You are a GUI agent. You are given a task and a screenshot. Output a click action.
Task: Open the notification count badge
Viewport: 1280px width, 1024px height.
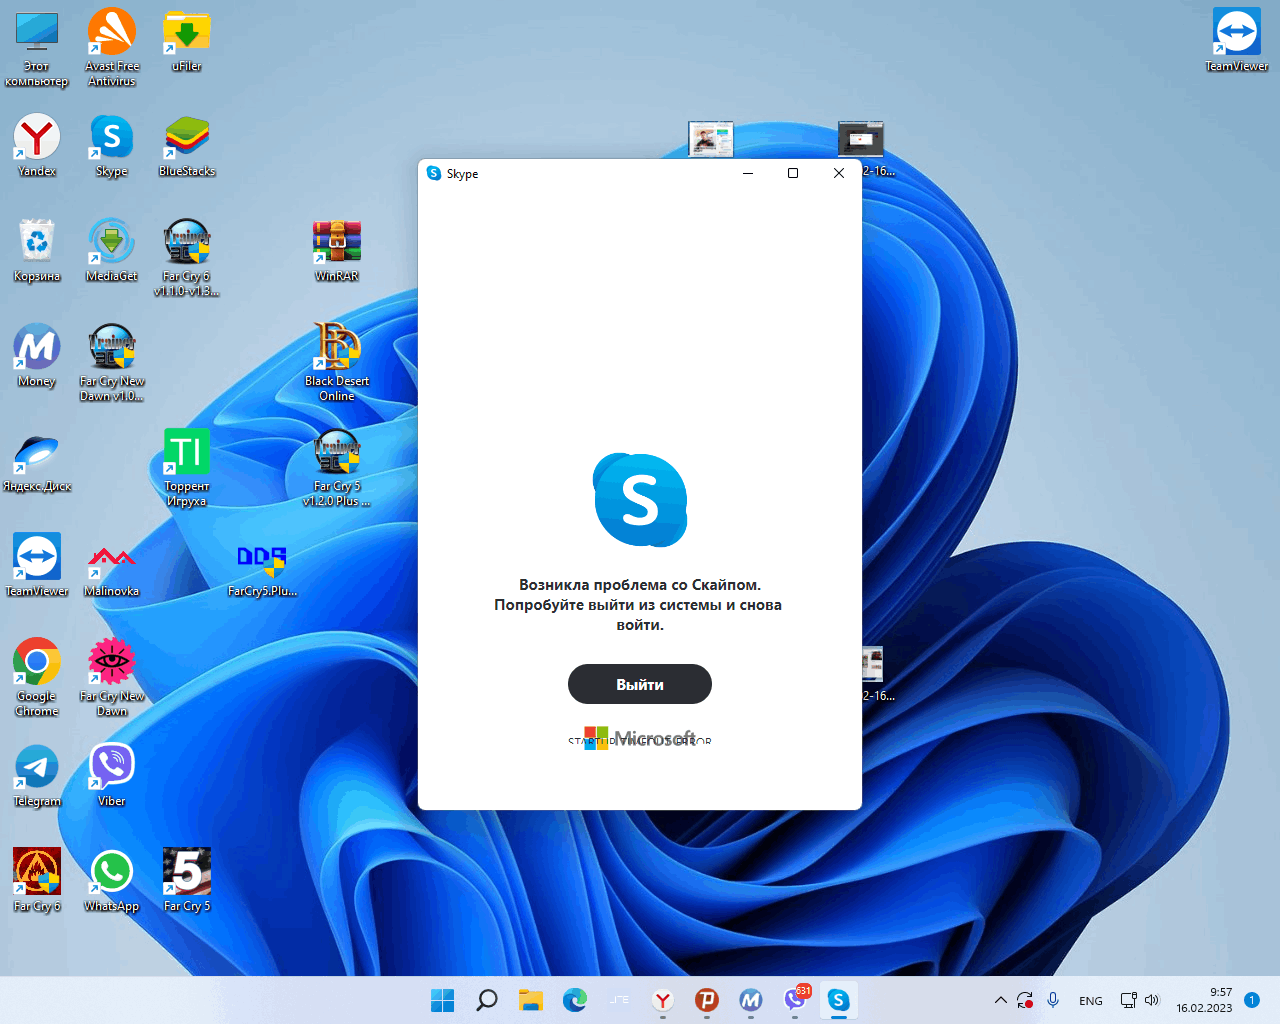click(x=1251, y=1000)
